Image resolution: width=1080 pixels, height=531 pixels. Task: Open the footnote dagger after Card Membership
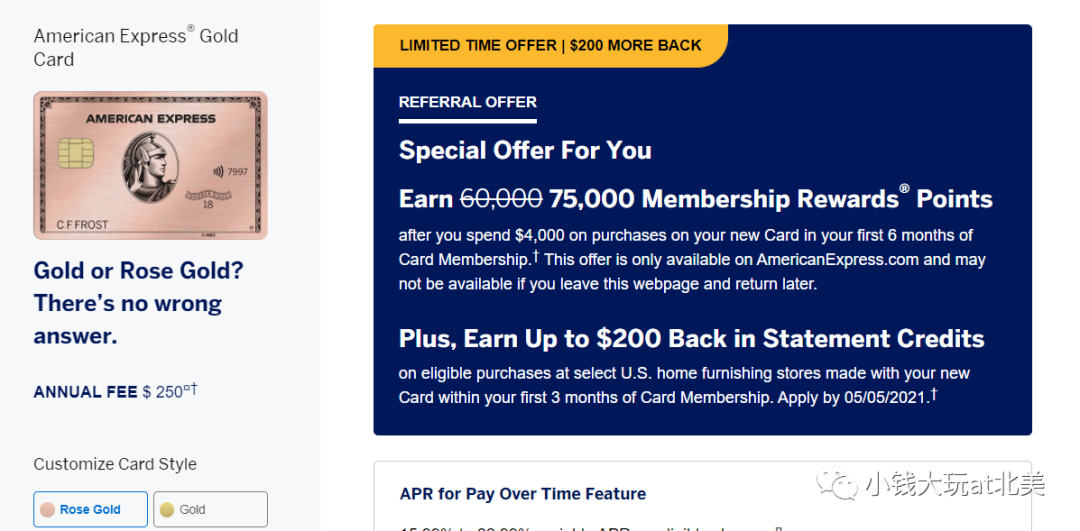[535, 258]
